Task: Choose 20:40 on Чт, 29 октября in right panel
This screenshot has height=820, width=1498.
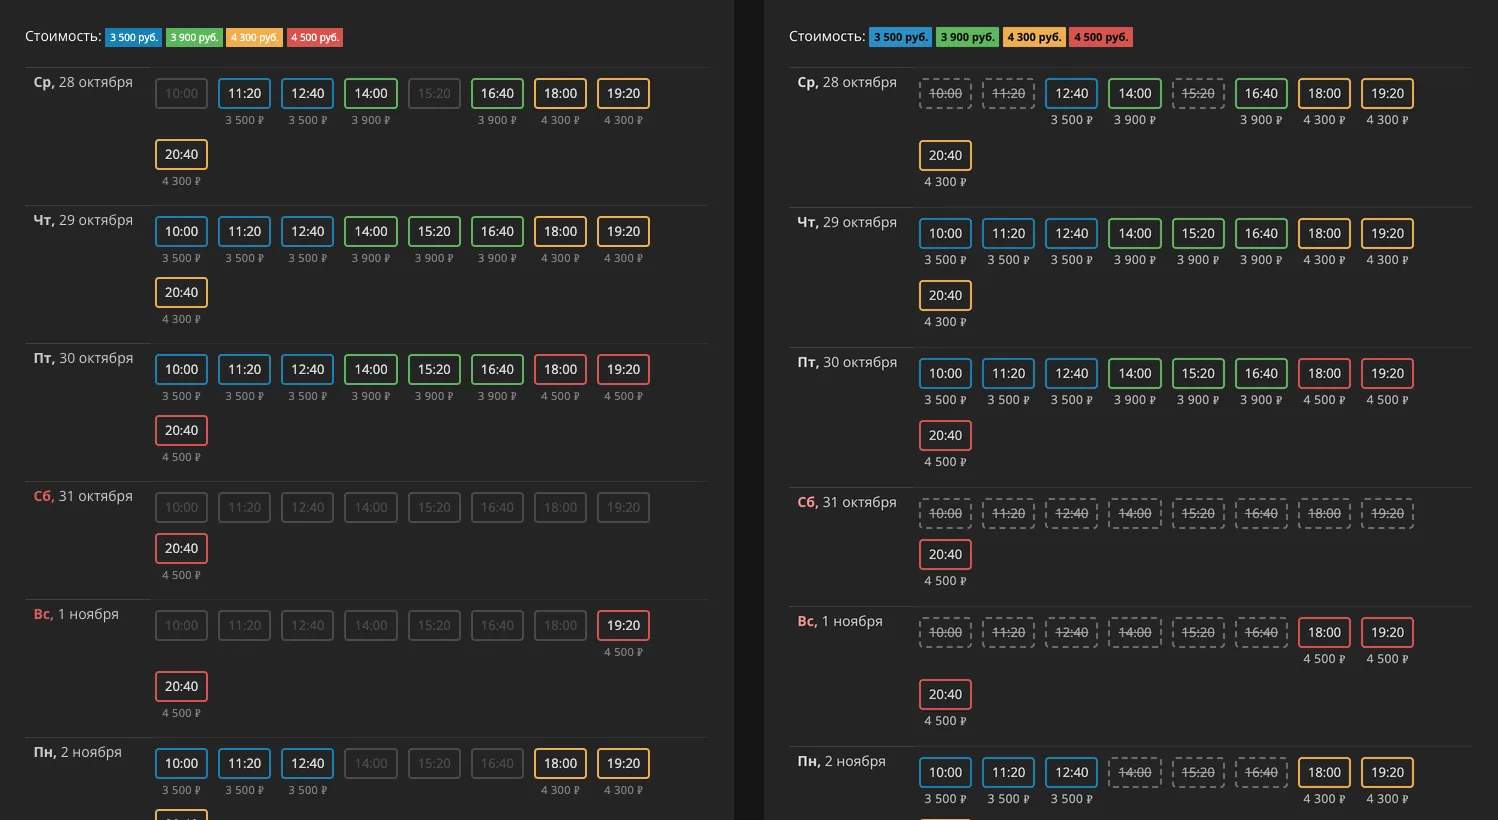Action: coord(945,295)
